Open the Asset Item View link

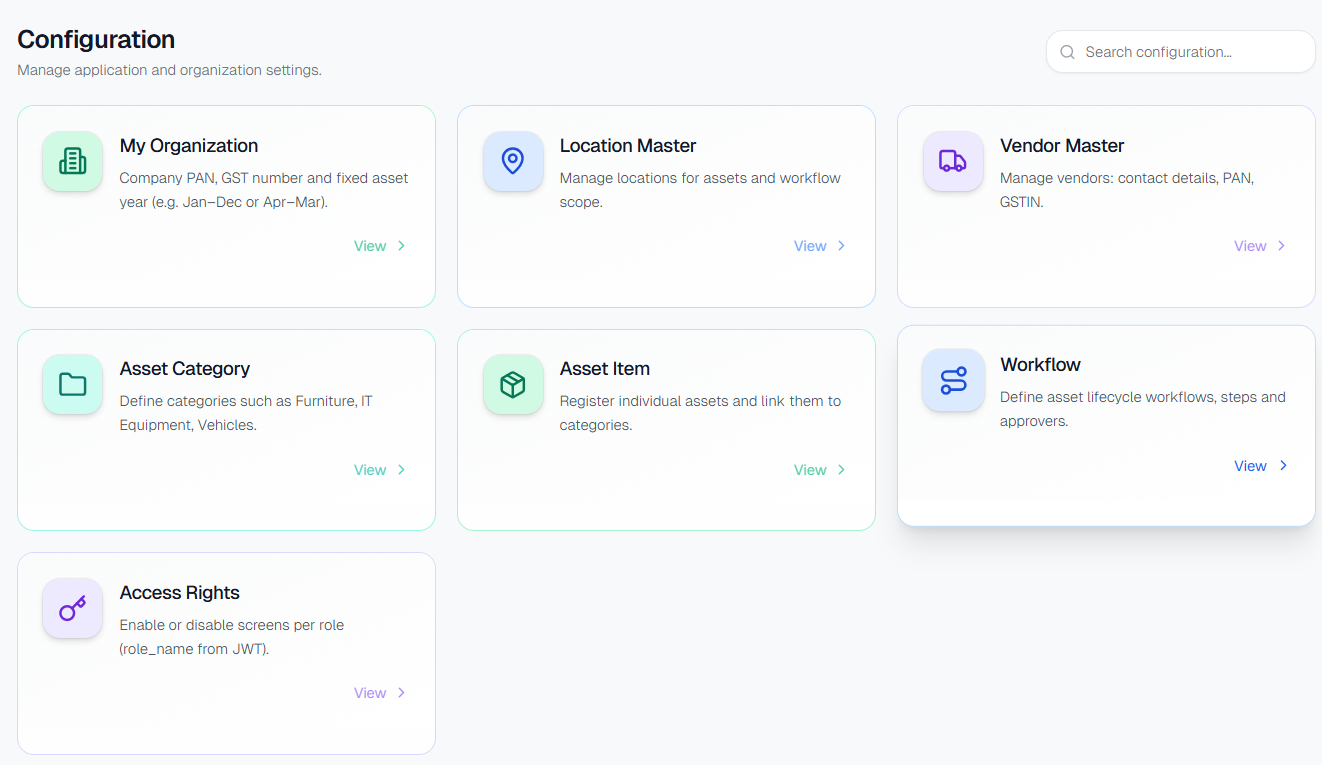tap(810, 469)
